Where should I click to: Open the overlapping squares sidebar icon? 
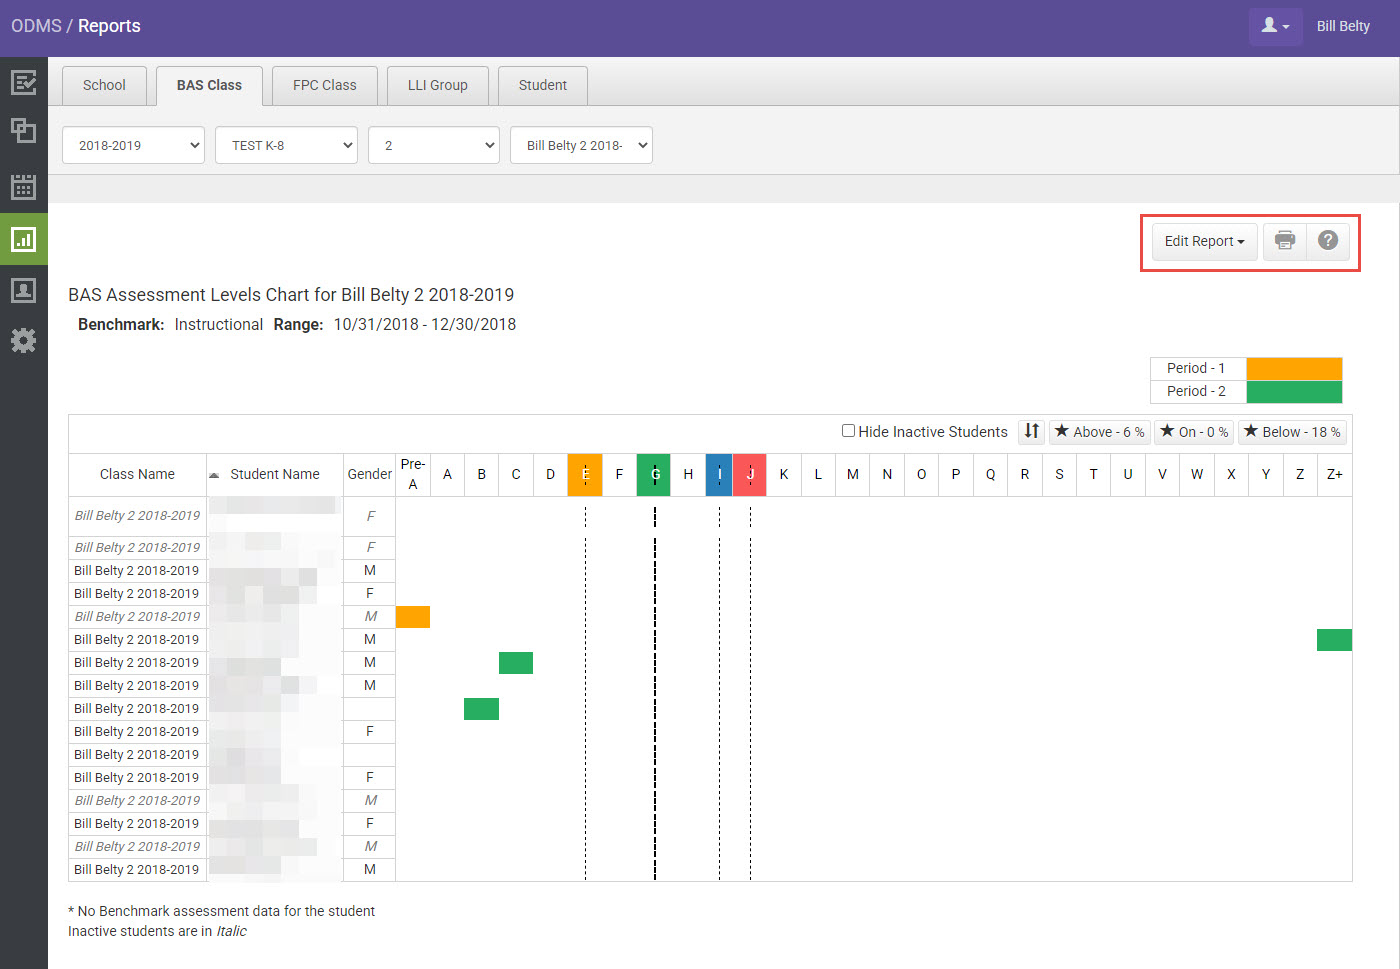click(x=23, y=130)
